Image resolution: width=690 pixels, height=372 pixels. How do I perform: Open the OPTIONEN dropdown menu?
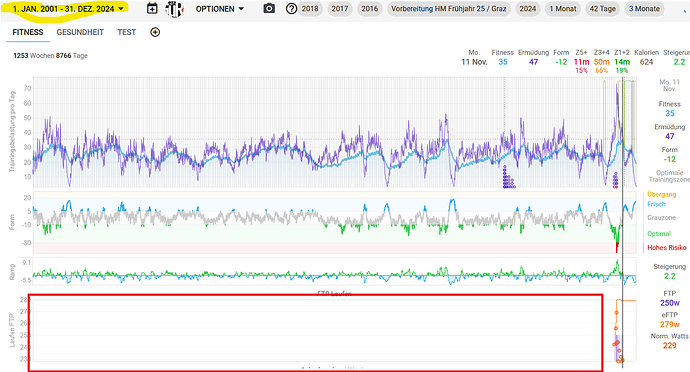(x=220, y=9)
